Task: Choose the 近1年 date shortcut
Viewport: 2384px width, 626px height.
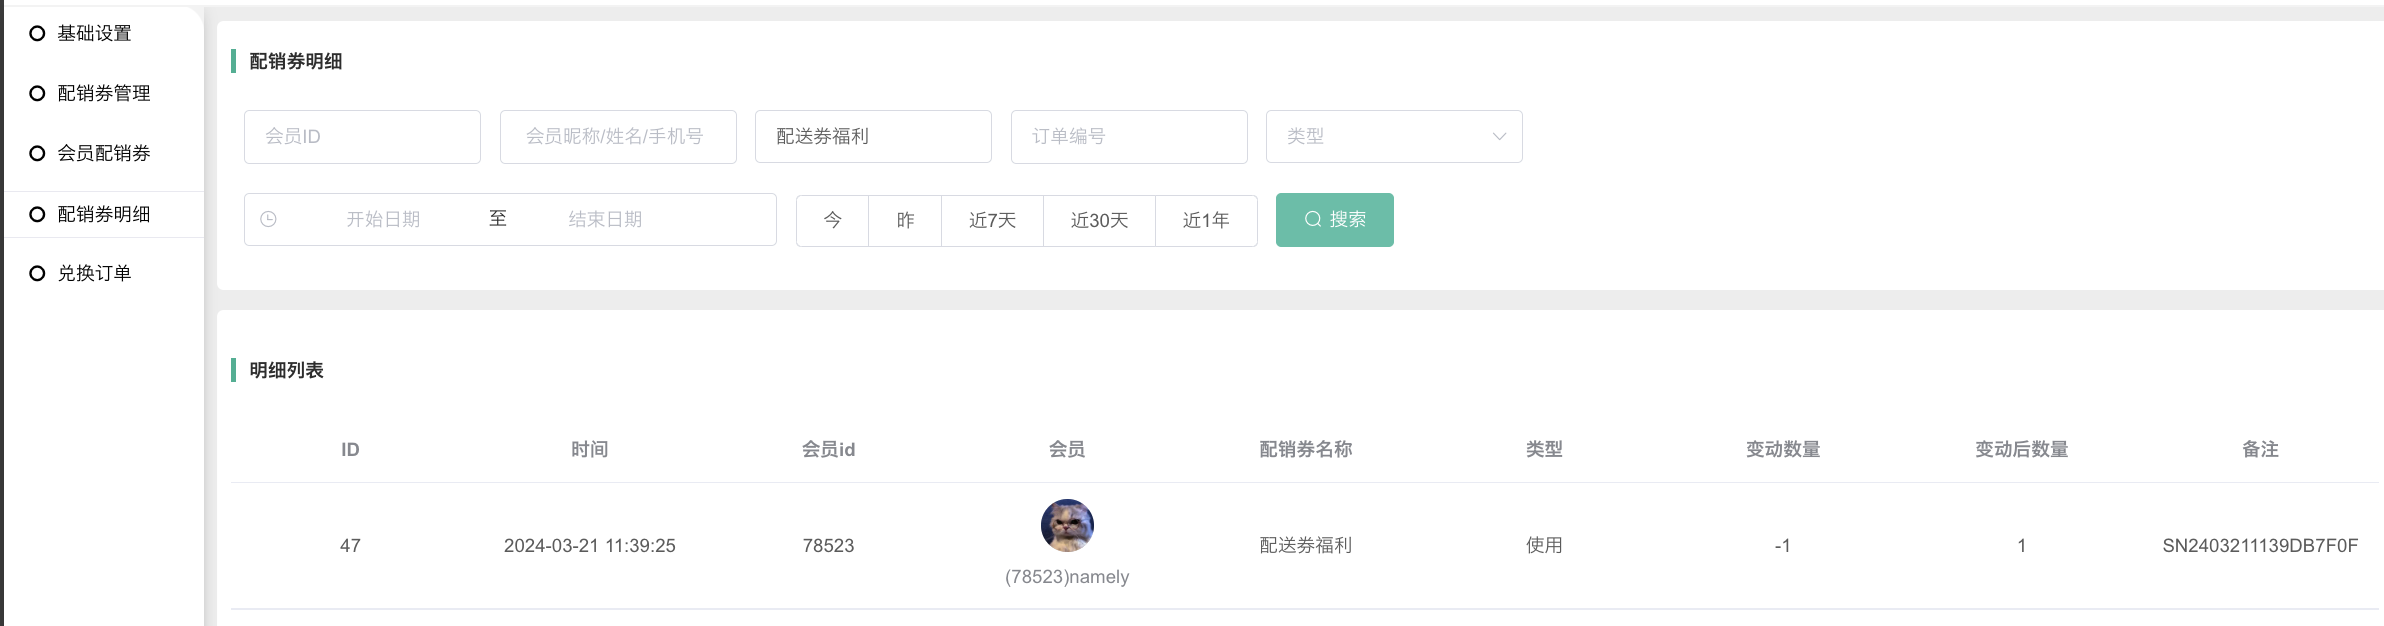Action: click(x=1206, y=221)
